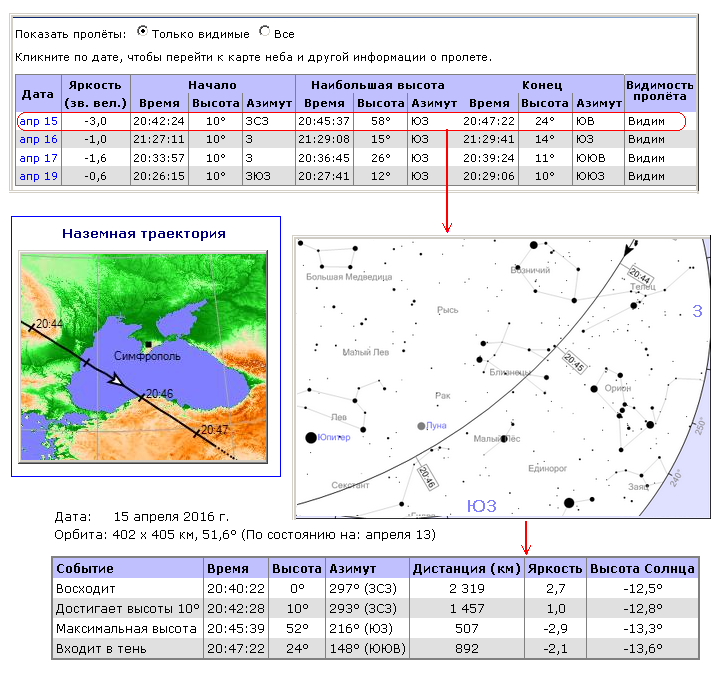Click the end time 20:29:06
The height and width of the screenshot is (673, 728).
coord(488,176)
